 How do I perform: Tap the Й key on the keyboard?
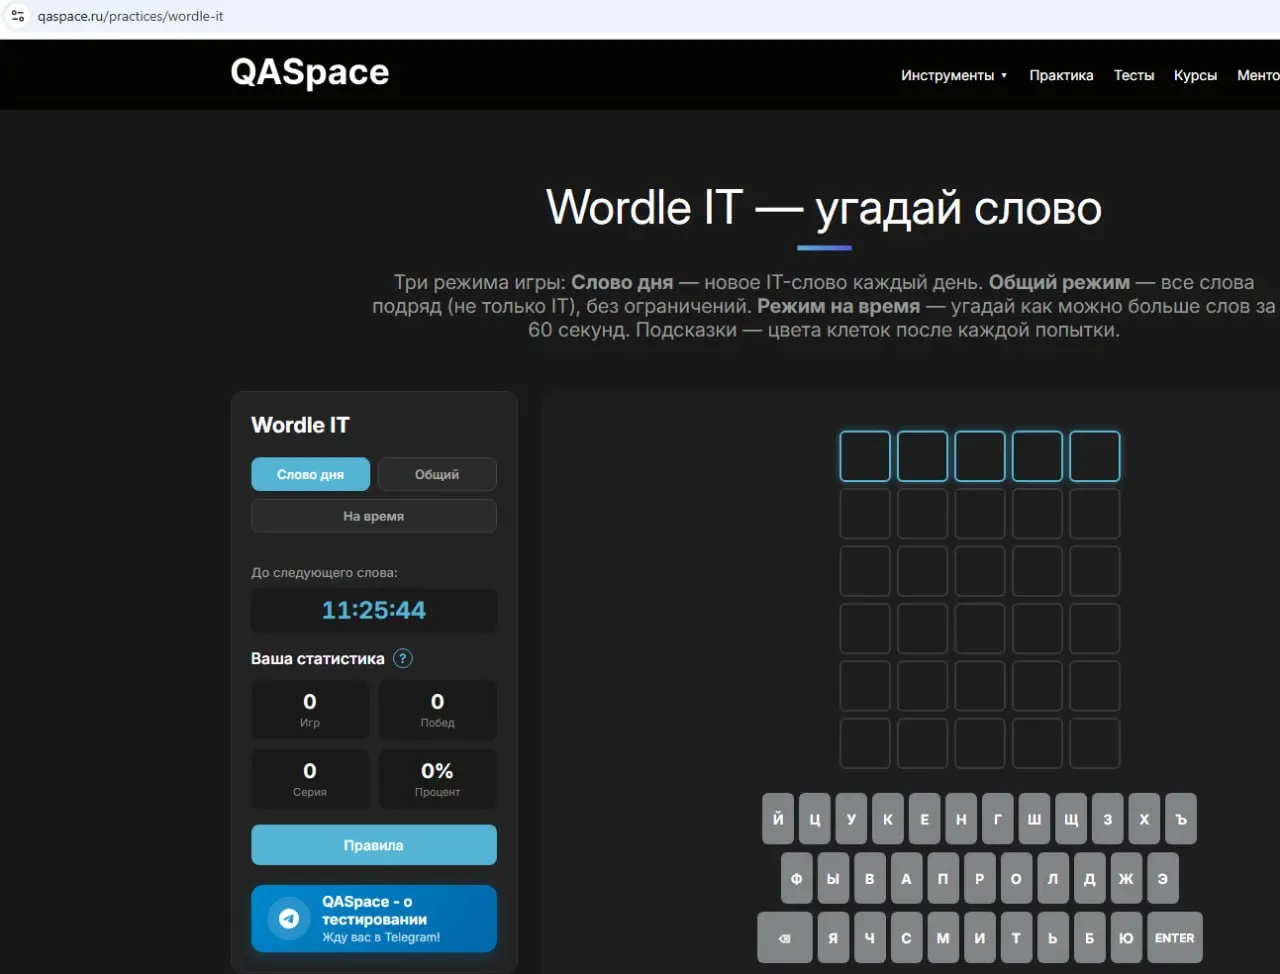pyautogui.click(x=778, y=819)
